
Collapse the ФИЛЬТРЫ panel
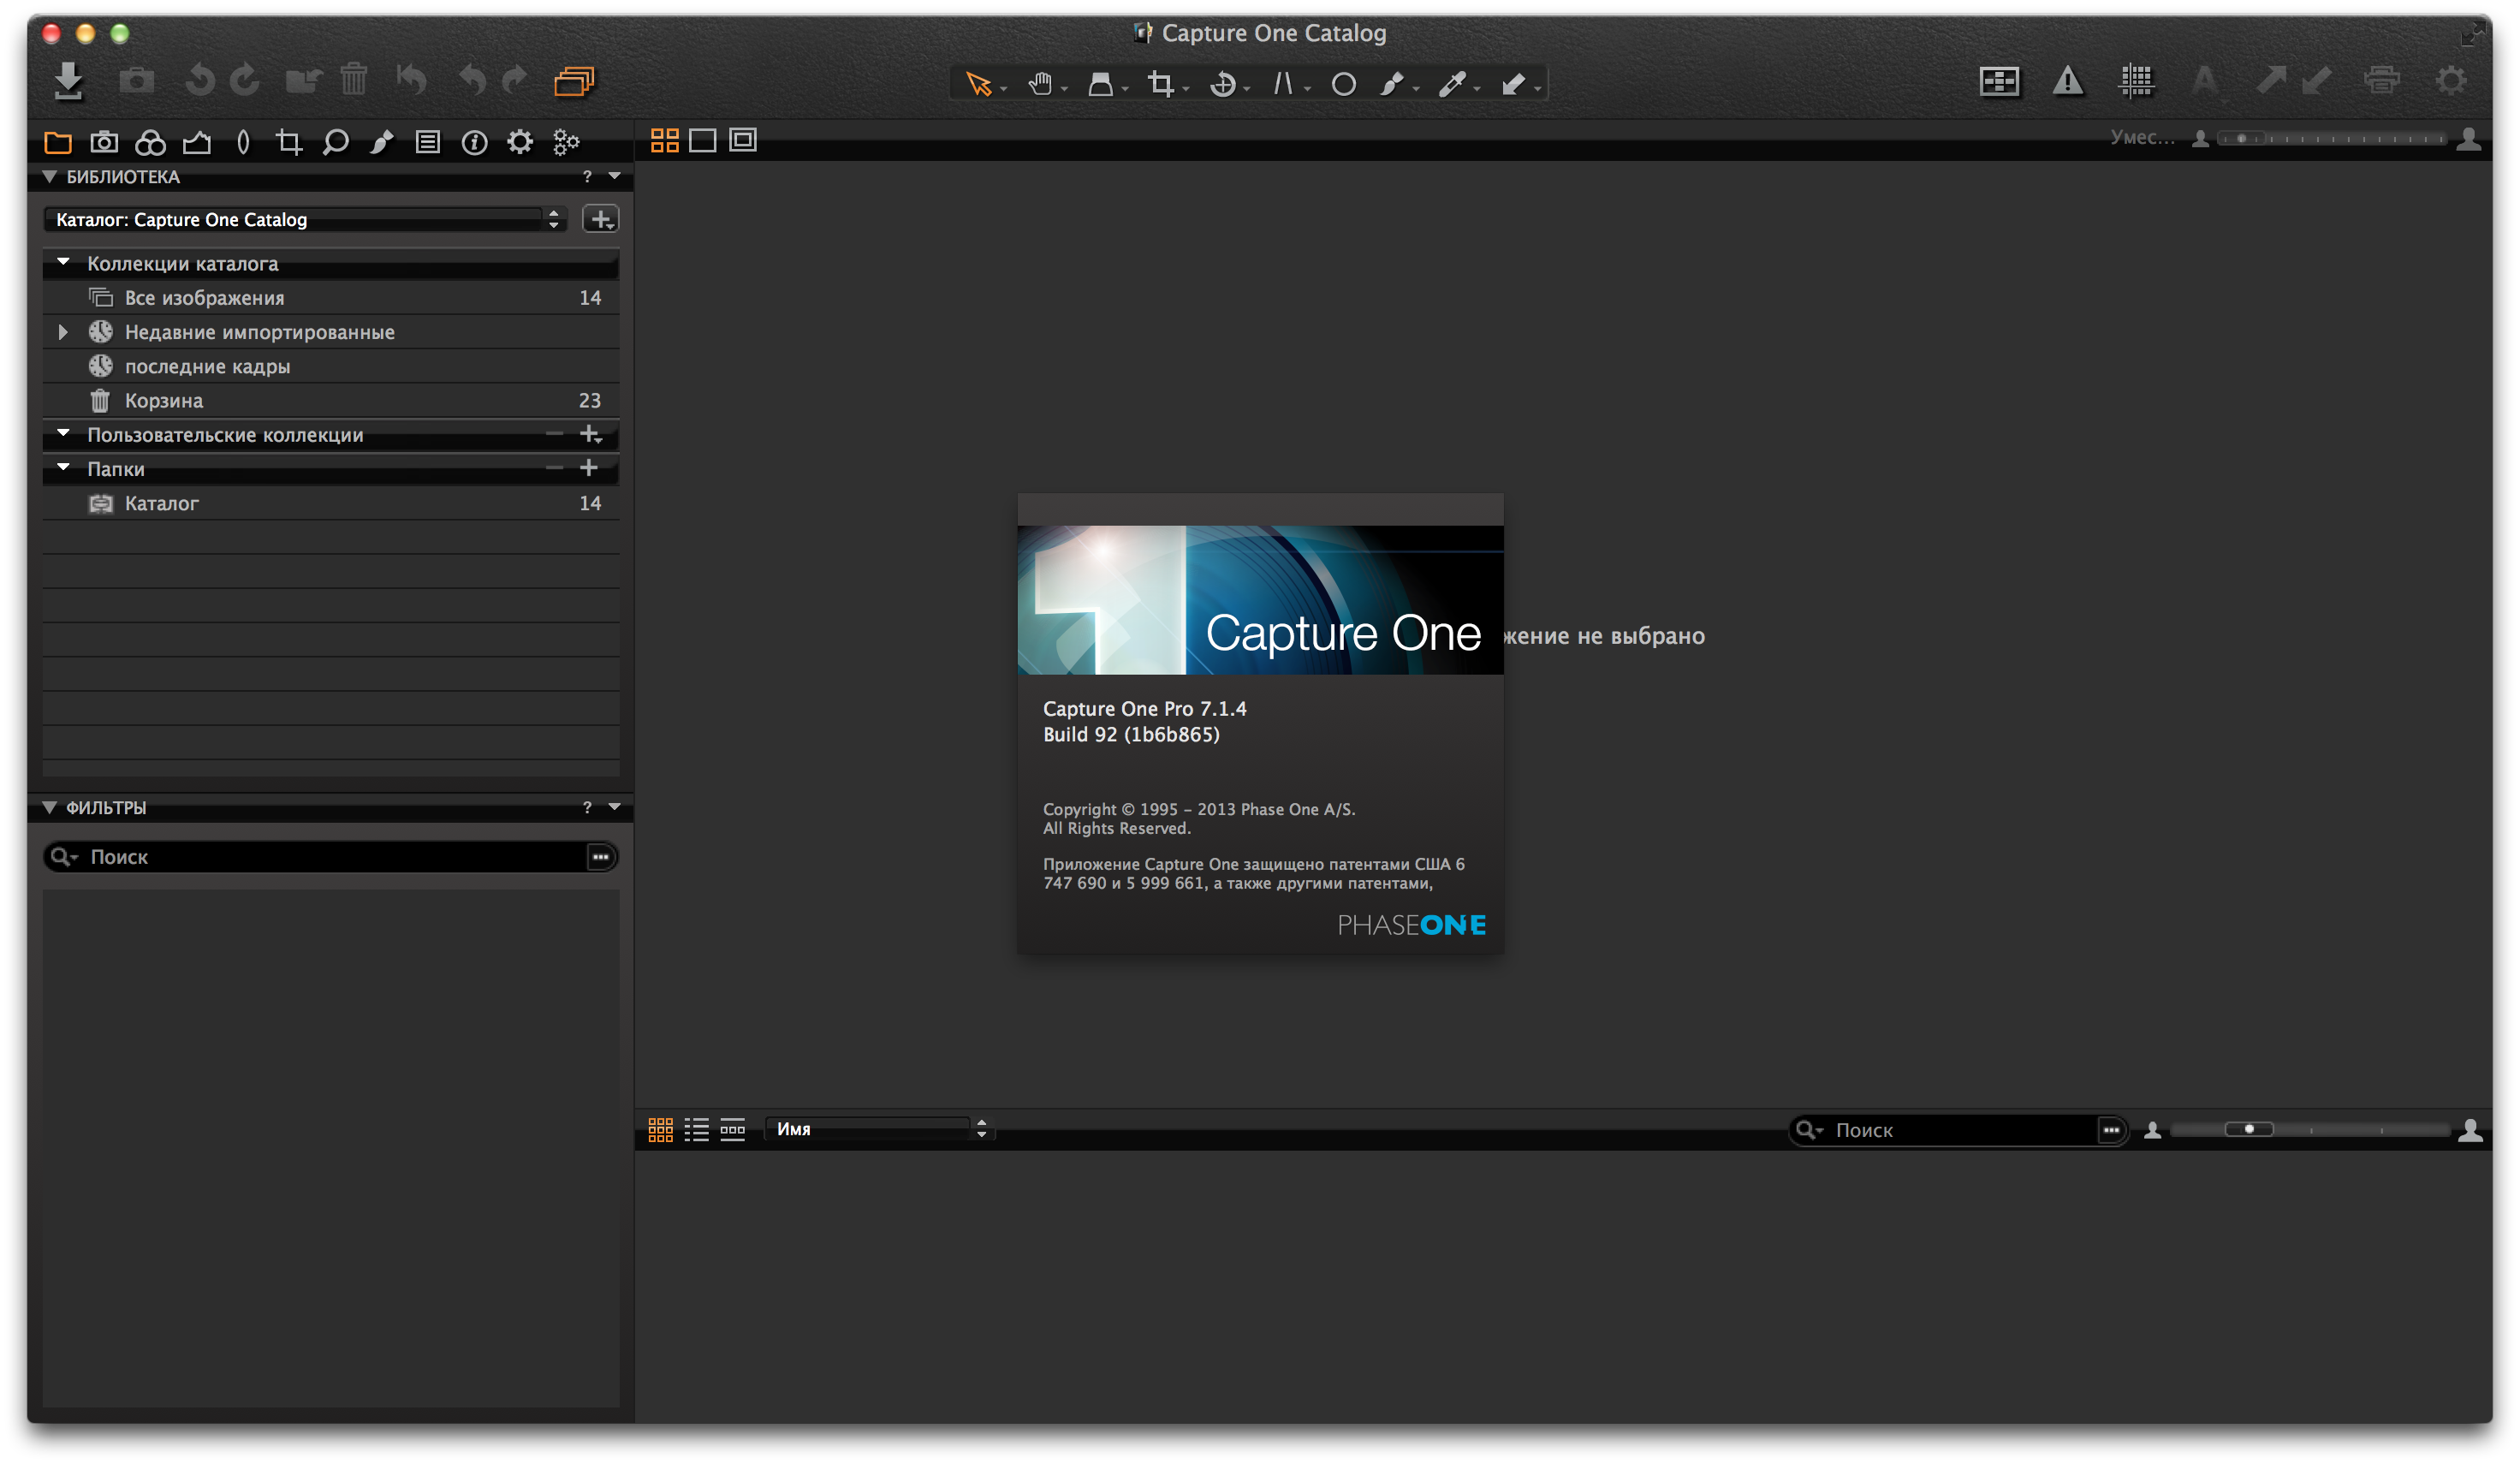[x=49, y=807]
